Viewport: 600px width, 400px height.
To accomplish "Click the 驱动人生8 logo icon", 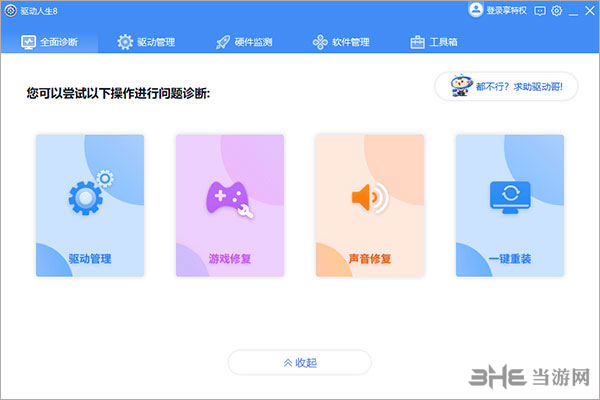I will (10, 11).
